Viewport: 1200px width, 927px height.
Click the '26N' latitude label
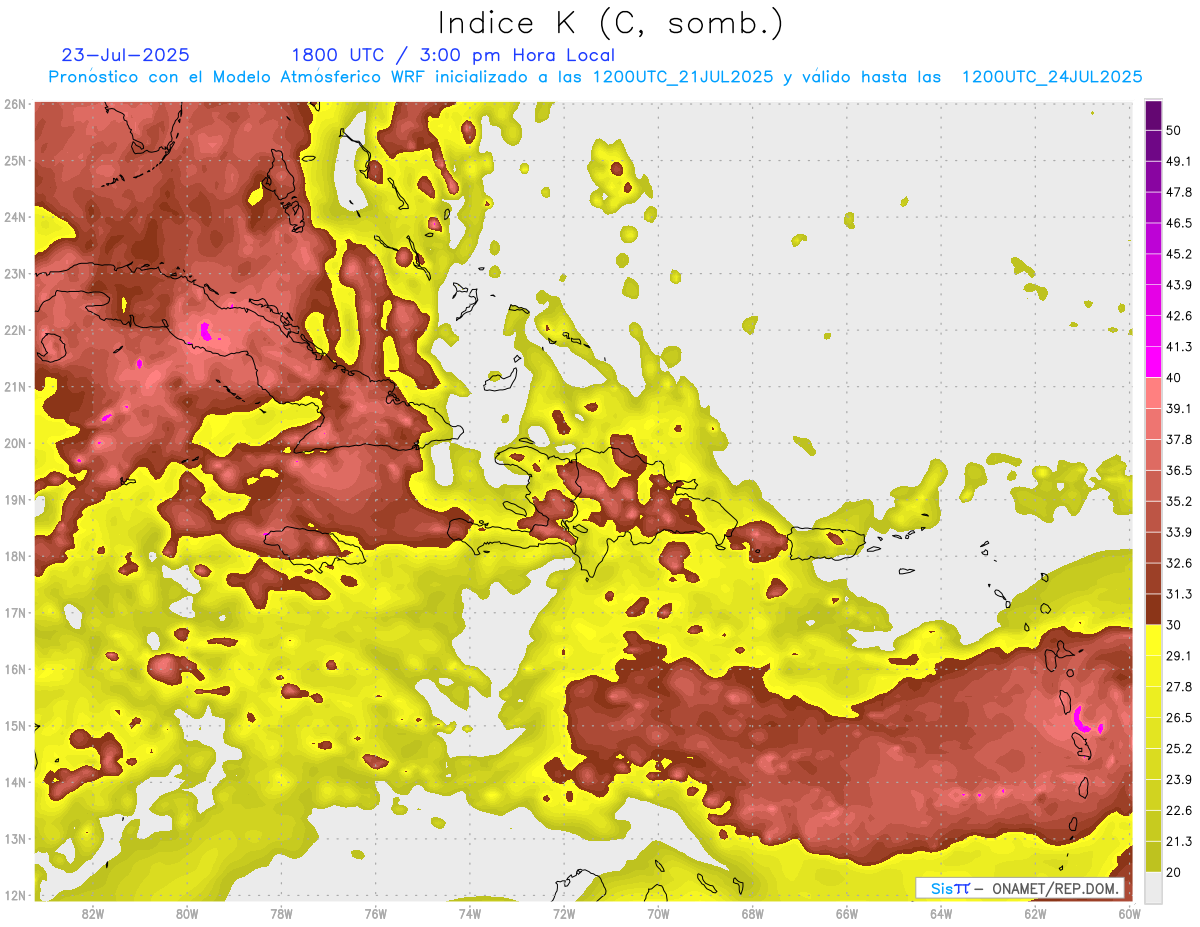tap(15, 104)
